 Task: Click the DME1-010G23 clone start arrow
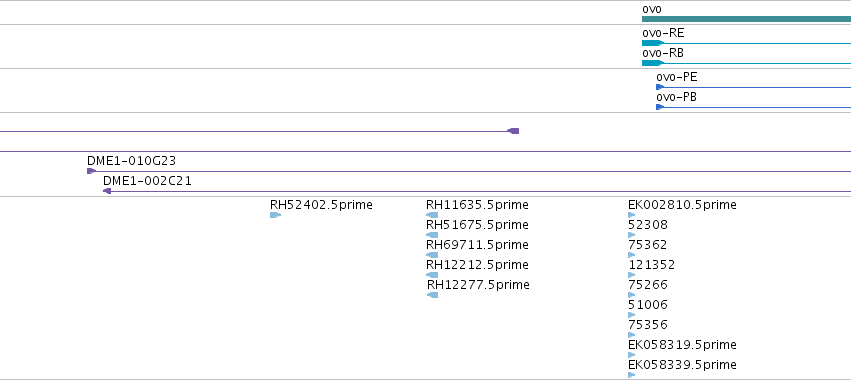[x=92, y=171]
